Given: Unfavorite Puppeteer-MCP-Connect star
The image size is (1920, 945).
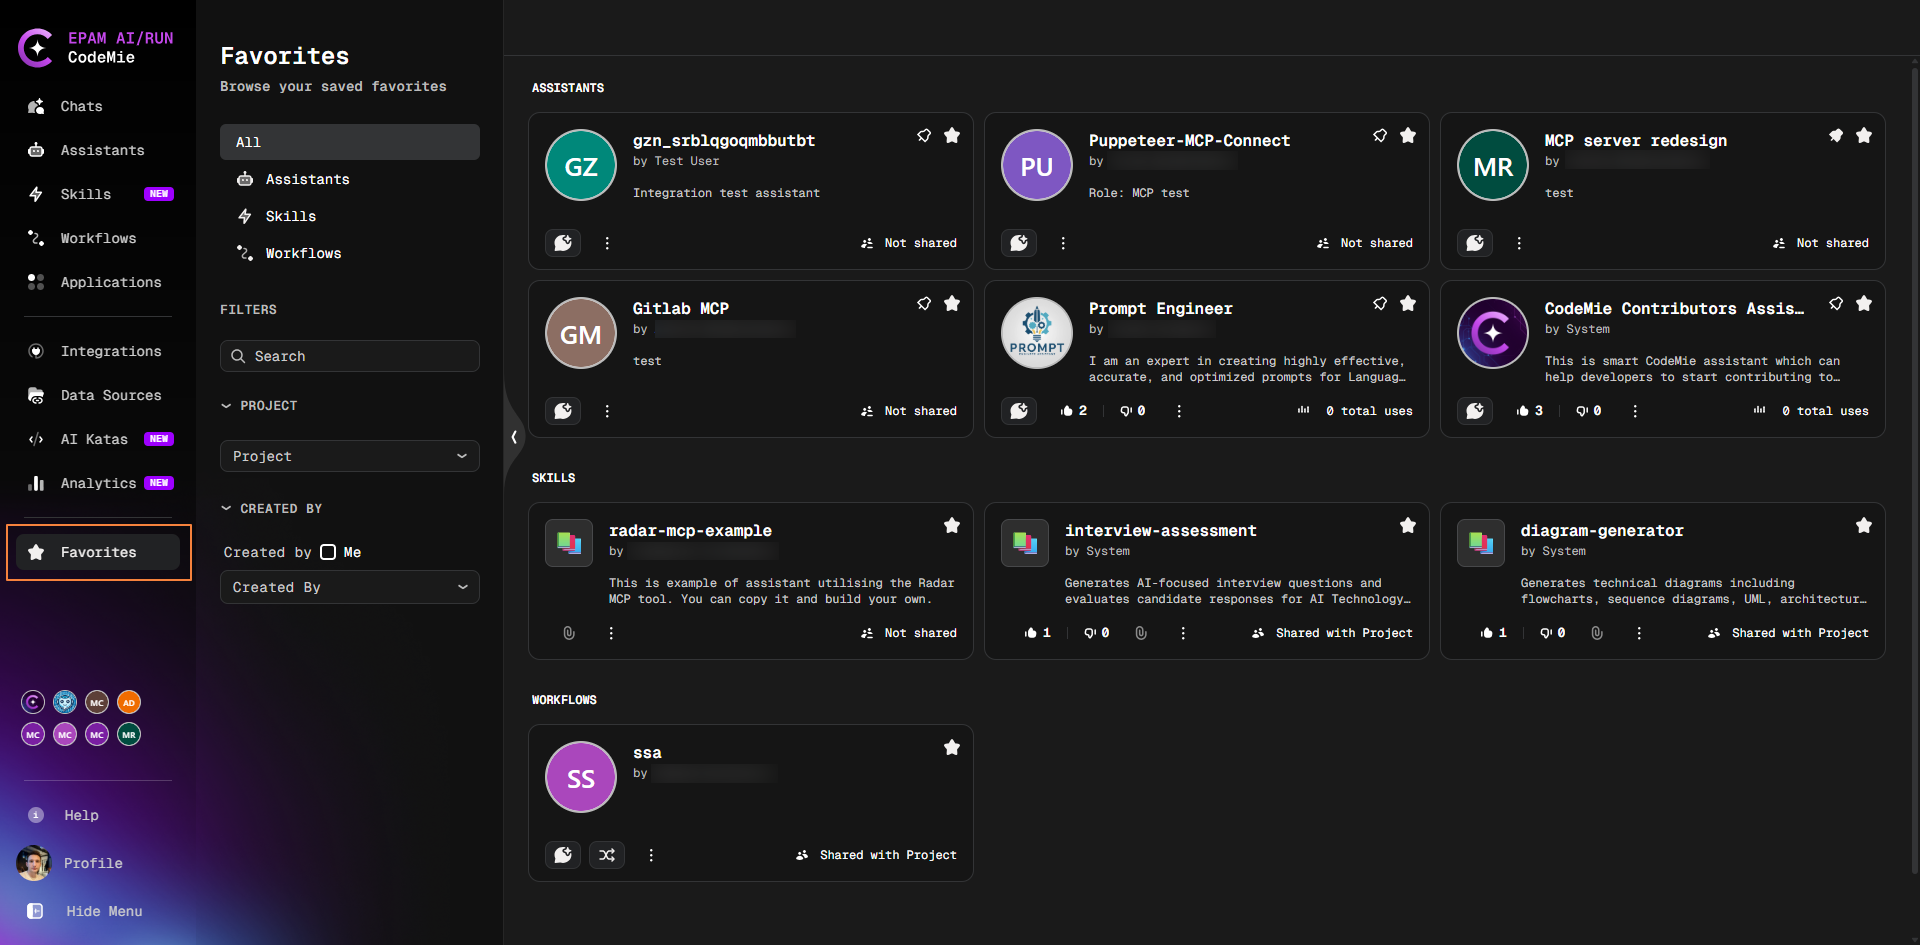Looking at the screenshot, I should click(x=1408, y=135).
